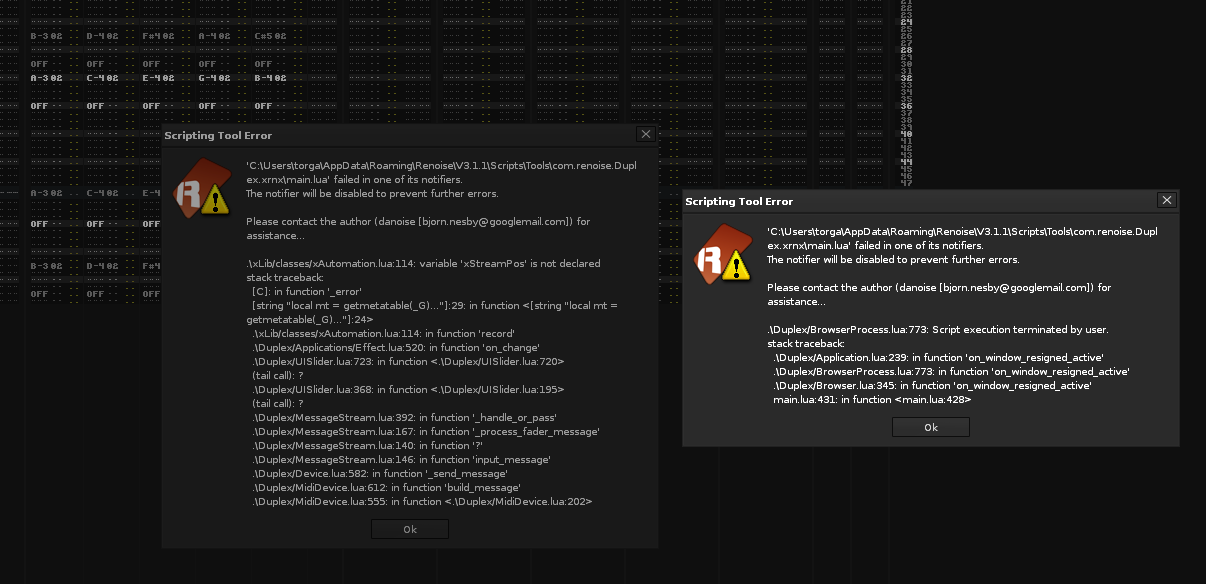Click the MidiDevice.lua:612 'build_message' line
Image resolution: width=1206 pixels, height=584 pixels.
(389, 487)
